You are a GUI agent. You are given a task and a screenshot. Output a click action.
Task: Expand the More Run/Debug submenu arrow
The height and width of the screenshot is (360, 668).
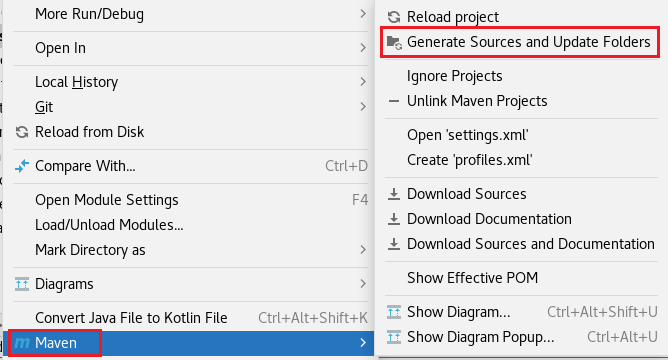pos(363,14)
